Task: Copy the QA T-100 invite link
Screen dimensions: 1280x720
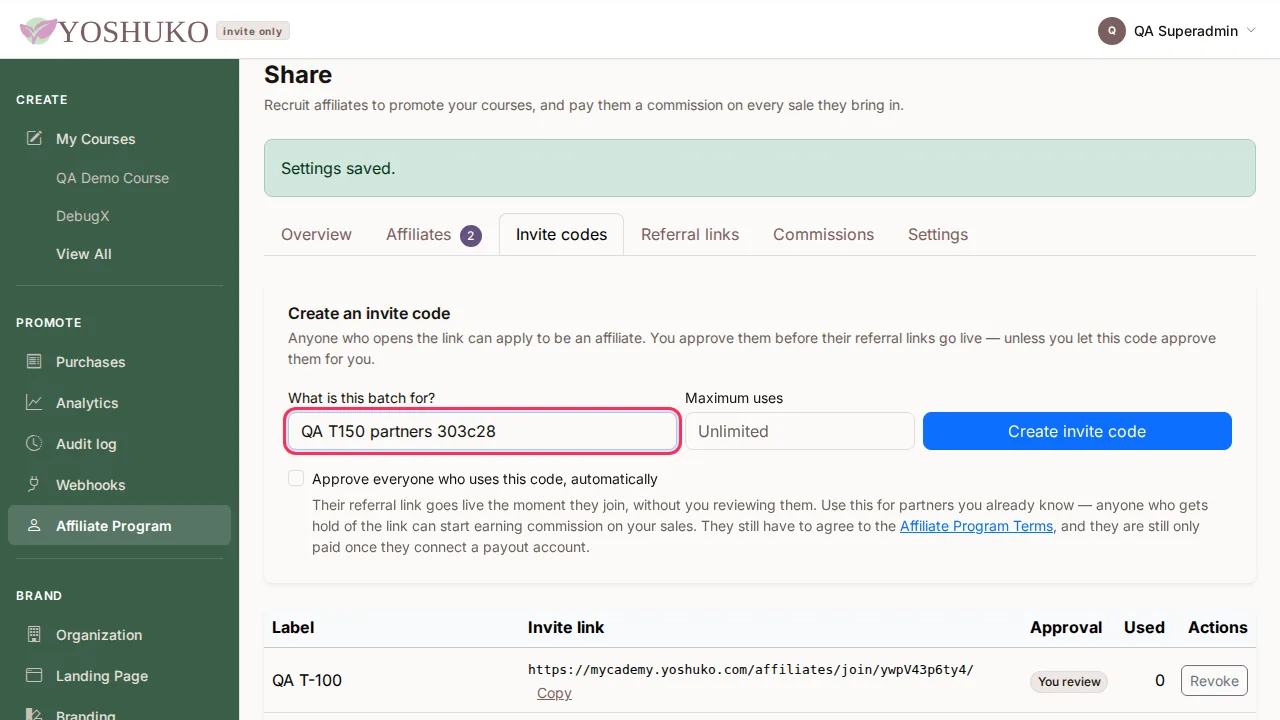Action: point(554,693)
